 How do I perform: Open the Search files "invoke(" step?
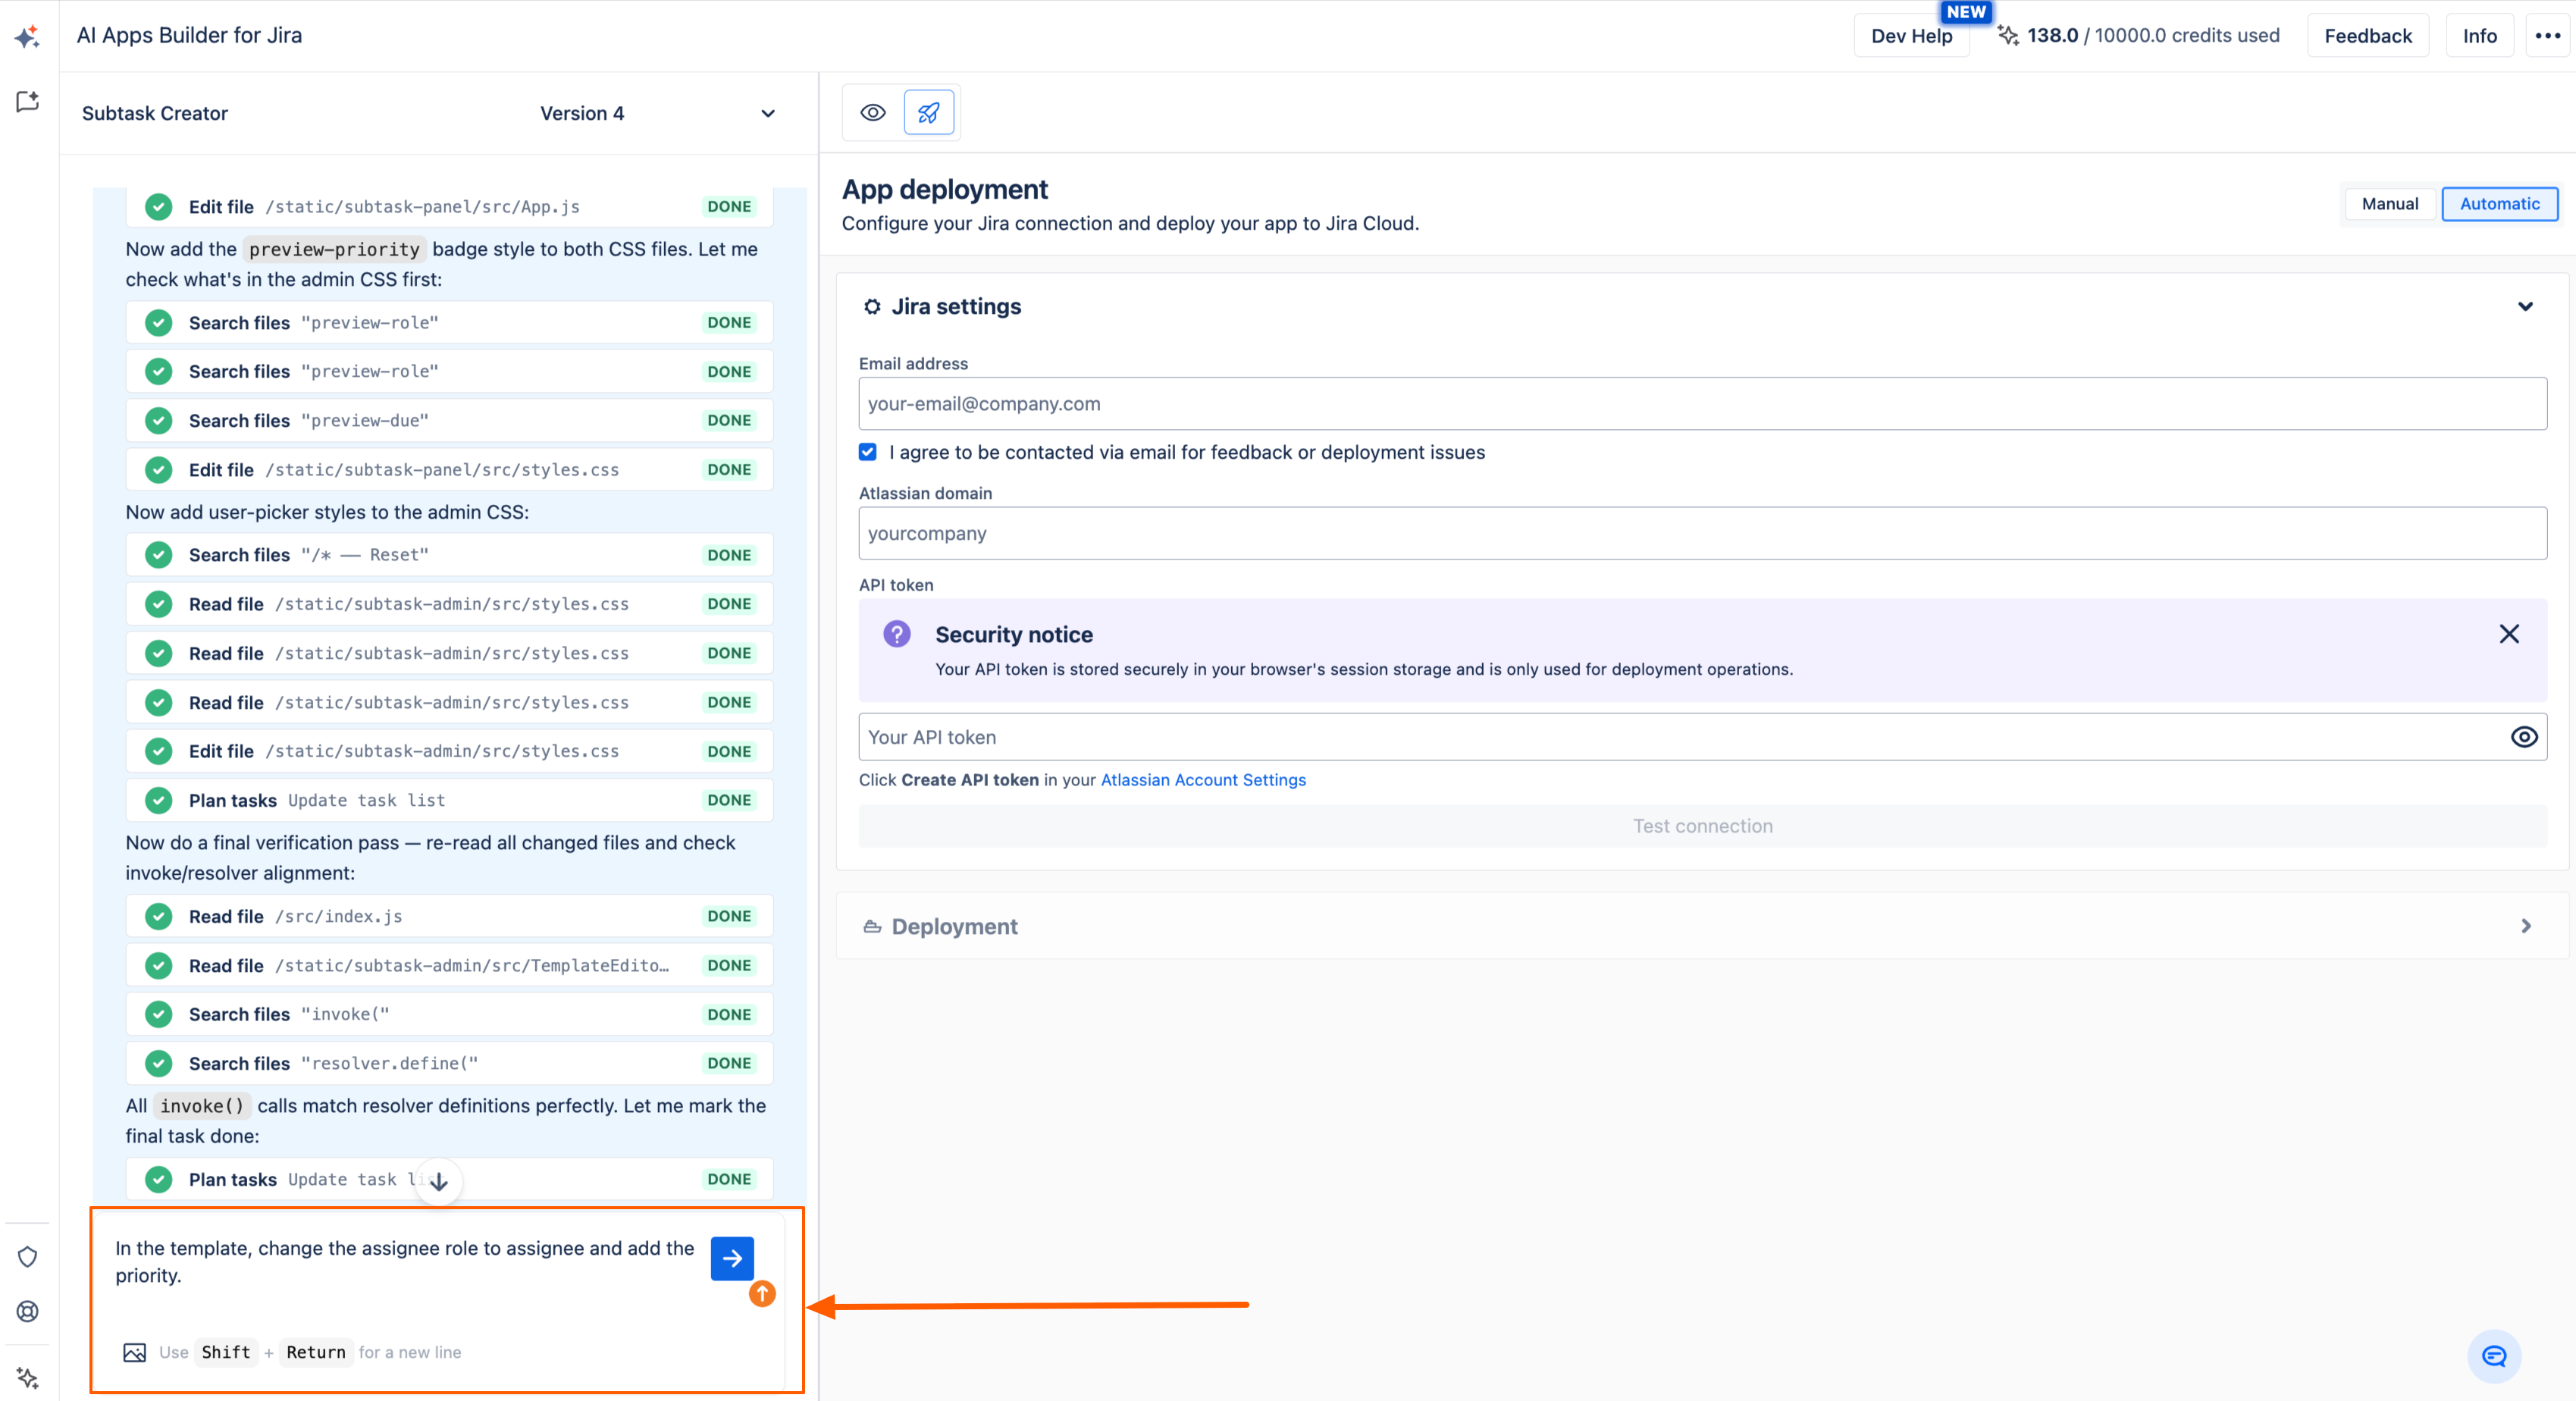(450, 1014)
